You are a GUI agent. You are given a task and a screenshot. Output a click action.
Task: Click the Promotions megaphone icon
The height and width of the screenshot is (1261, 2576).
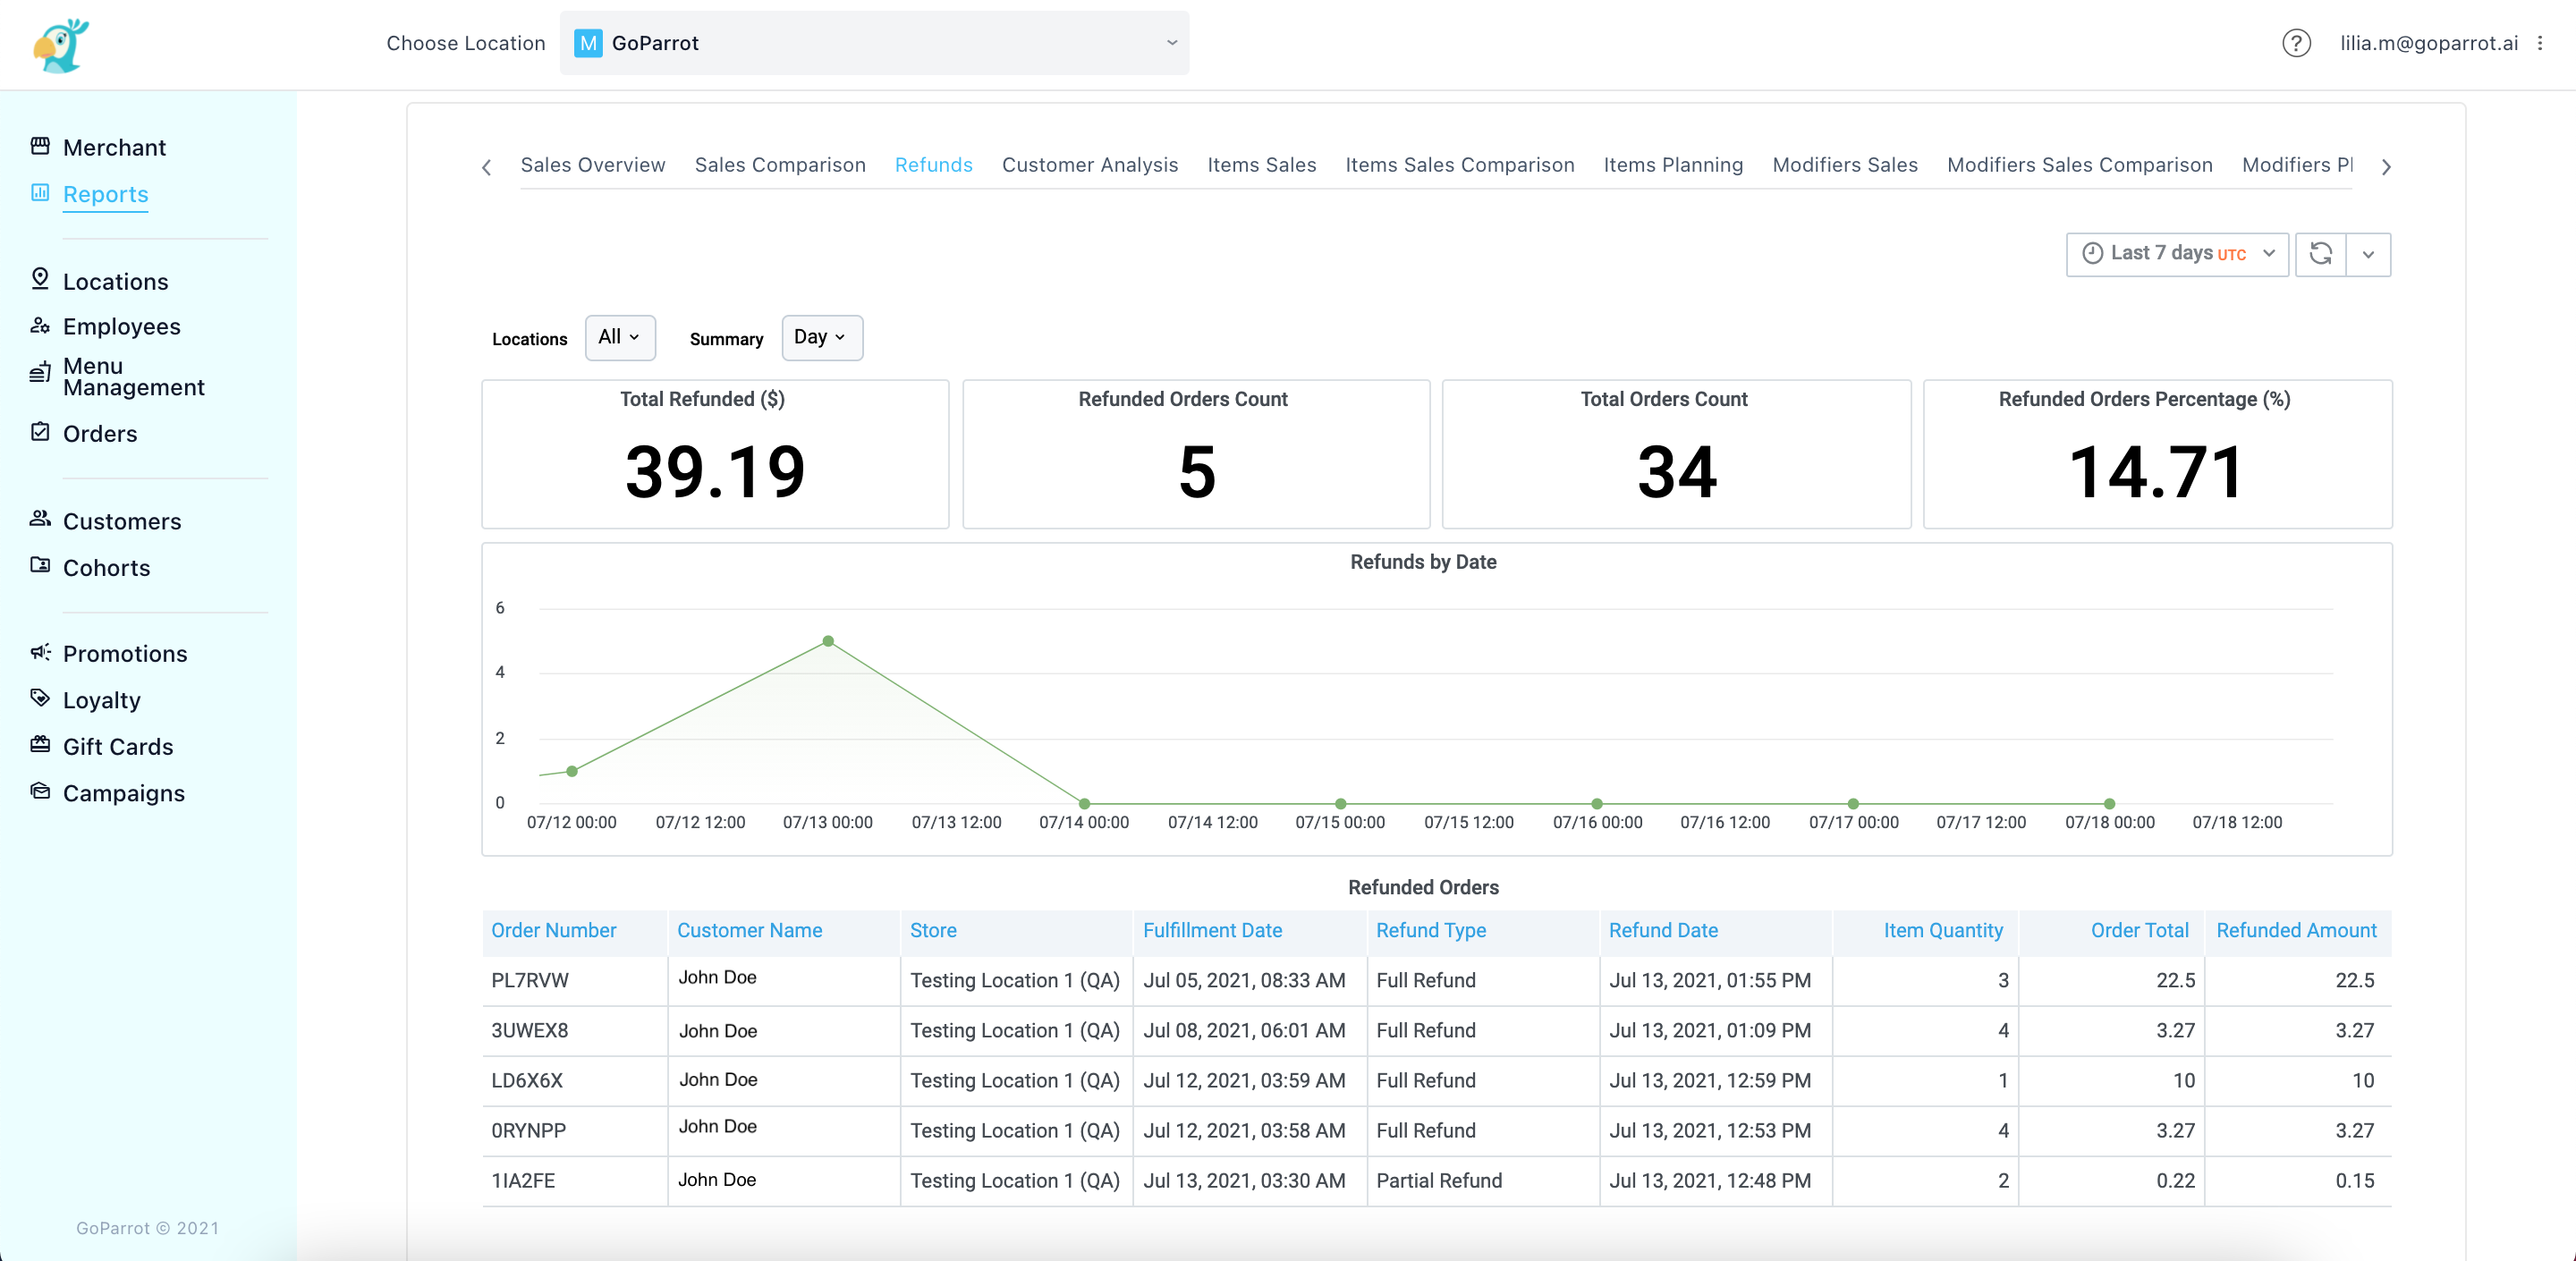click(x=40, y=652)
